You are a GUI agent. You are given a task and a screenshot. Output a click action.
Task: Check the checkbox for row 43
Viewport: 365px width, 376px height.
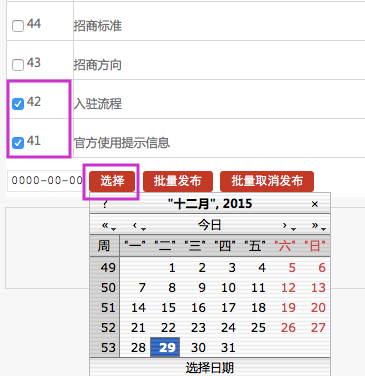coord(18,65)
